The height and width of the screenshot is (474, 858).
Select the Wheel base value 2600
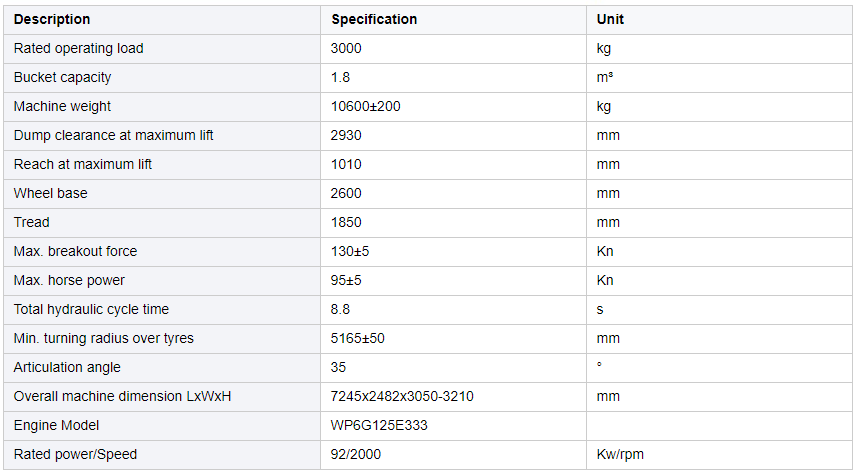click(346, 194)
